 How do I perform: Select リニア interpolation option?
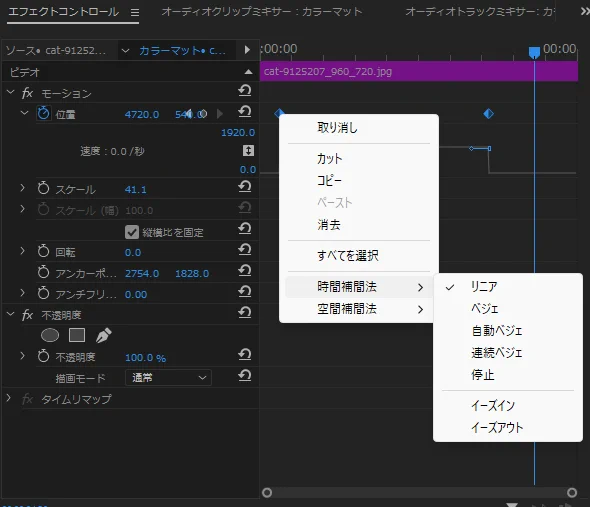click(508, 287)
